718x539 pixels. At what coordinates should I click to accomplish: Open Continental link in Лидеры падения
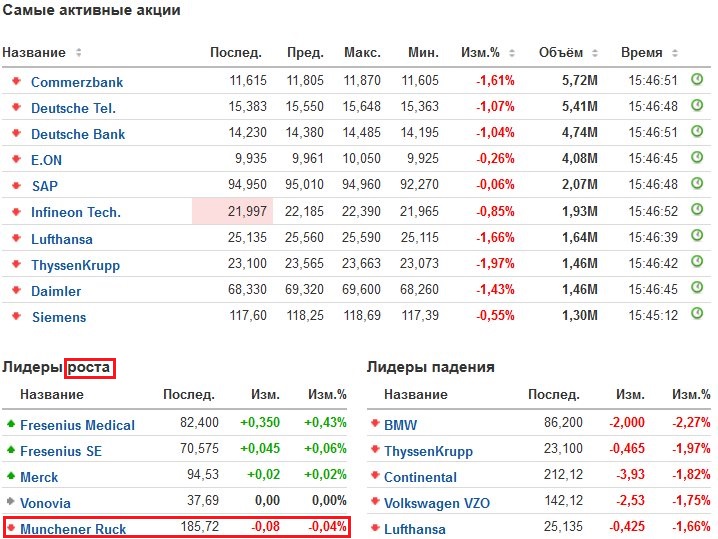pyautogui.click(x=420, y=477)
